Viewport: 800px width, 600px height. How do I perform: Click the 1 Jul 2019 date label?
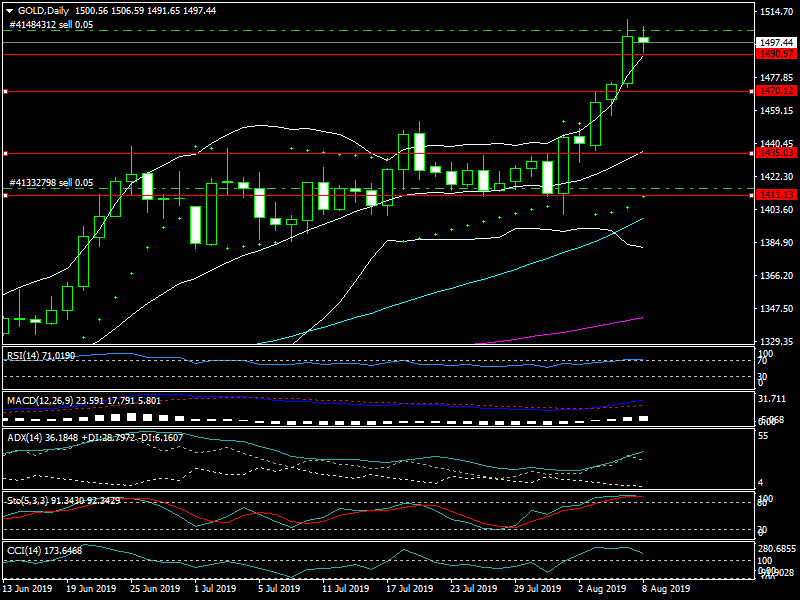coord(215,589)
